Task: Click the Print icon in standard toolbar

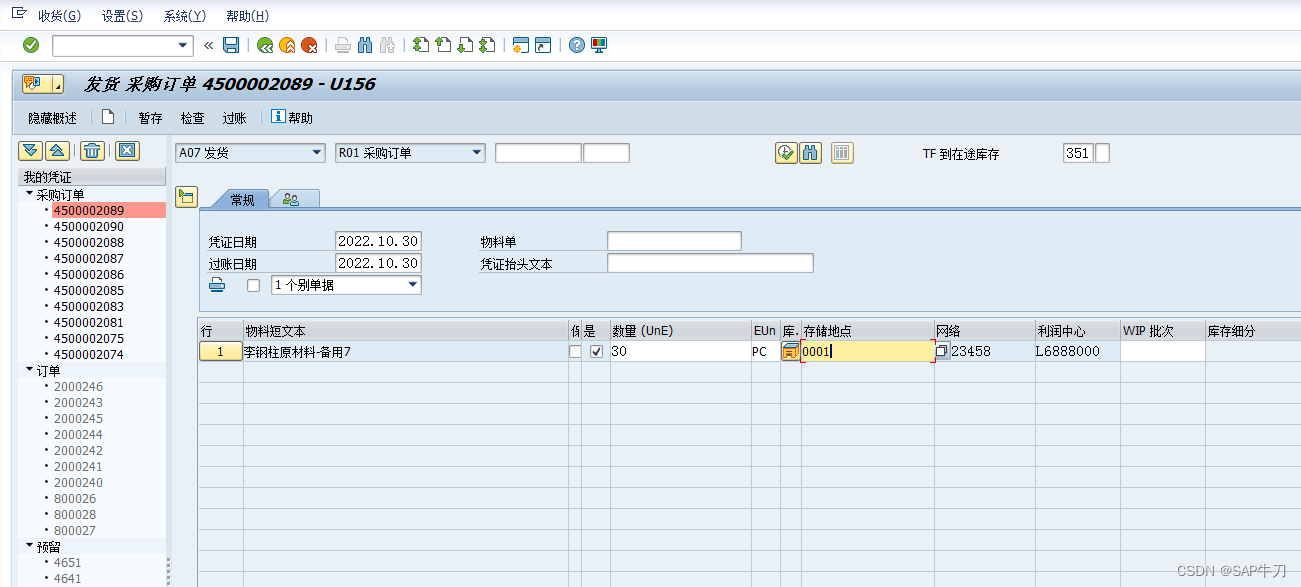Action: point(343,45)
